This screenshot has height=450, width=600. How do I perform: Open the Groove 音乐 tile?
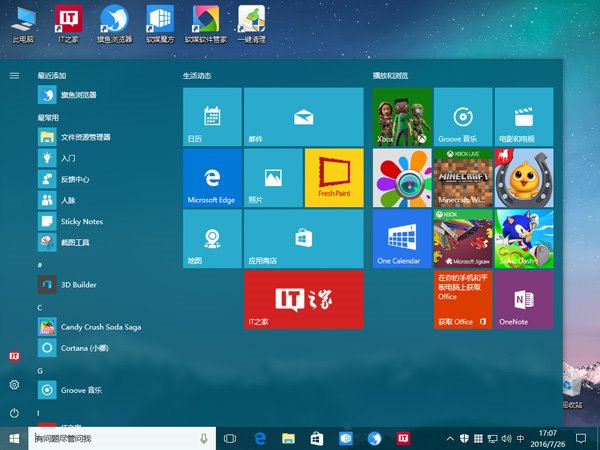pos(463,117)
